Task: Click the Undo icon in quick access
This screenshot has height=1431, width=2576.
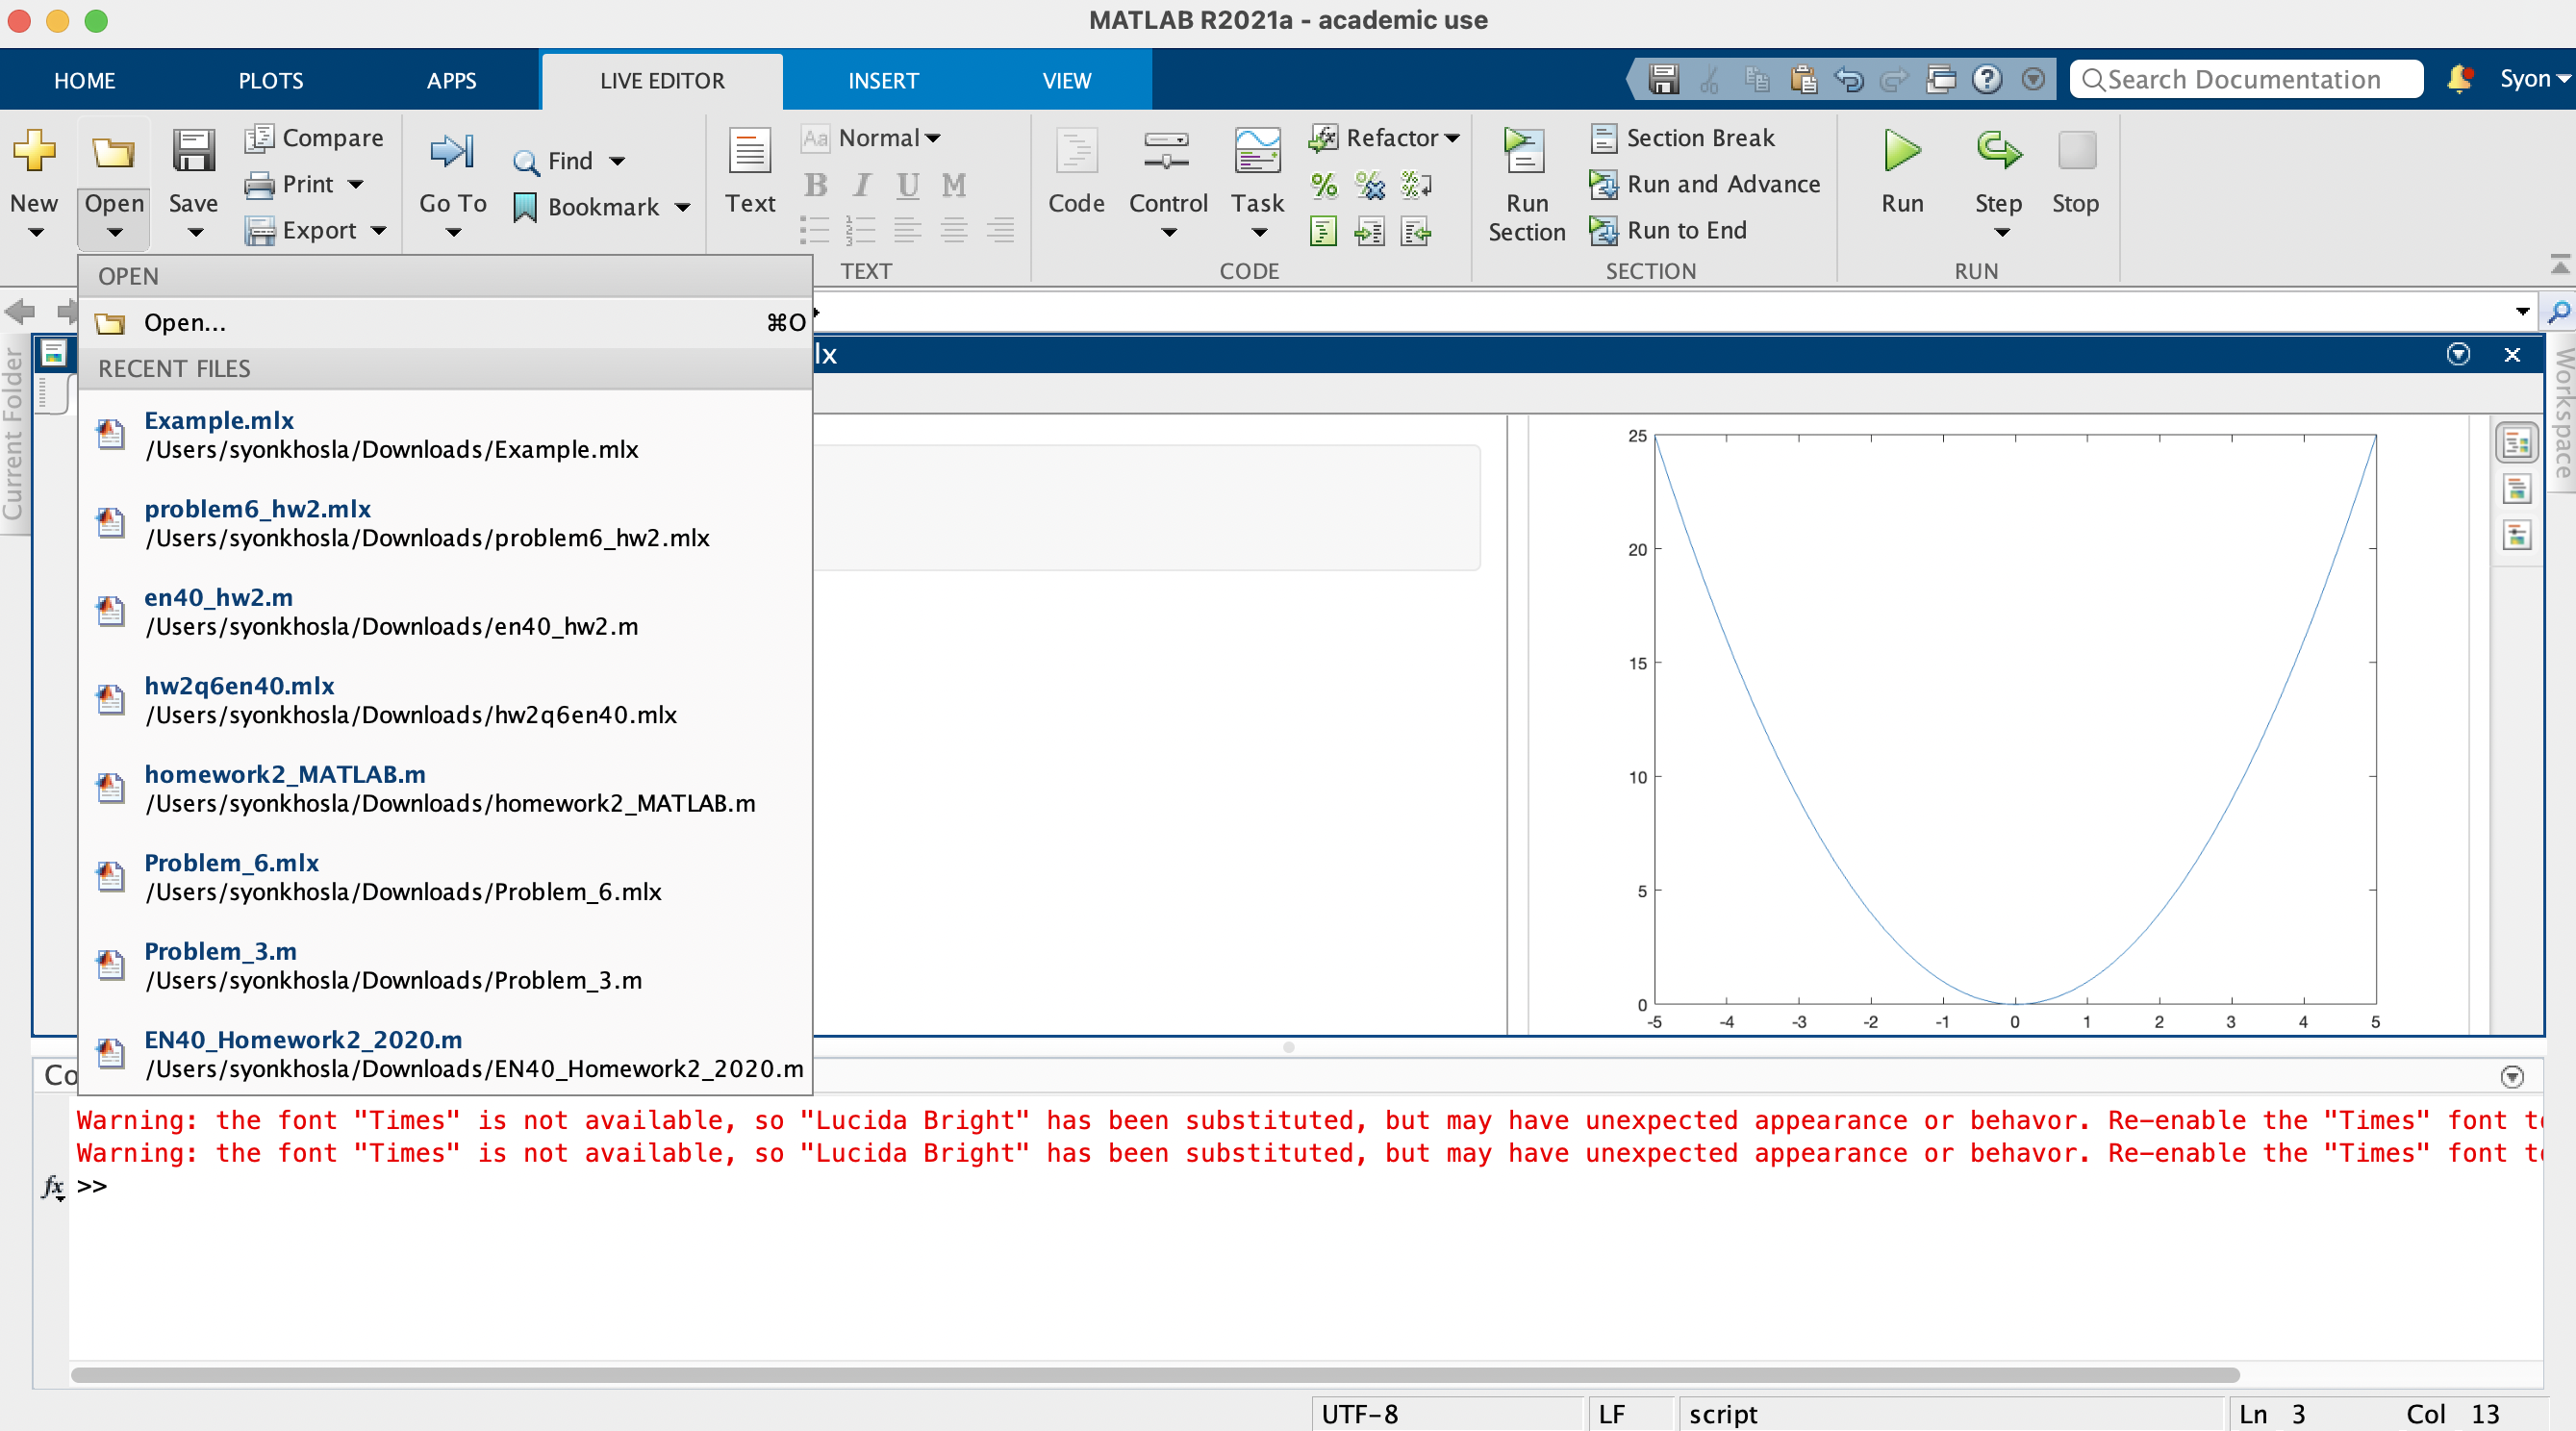Action: (x=1849, y=80)
